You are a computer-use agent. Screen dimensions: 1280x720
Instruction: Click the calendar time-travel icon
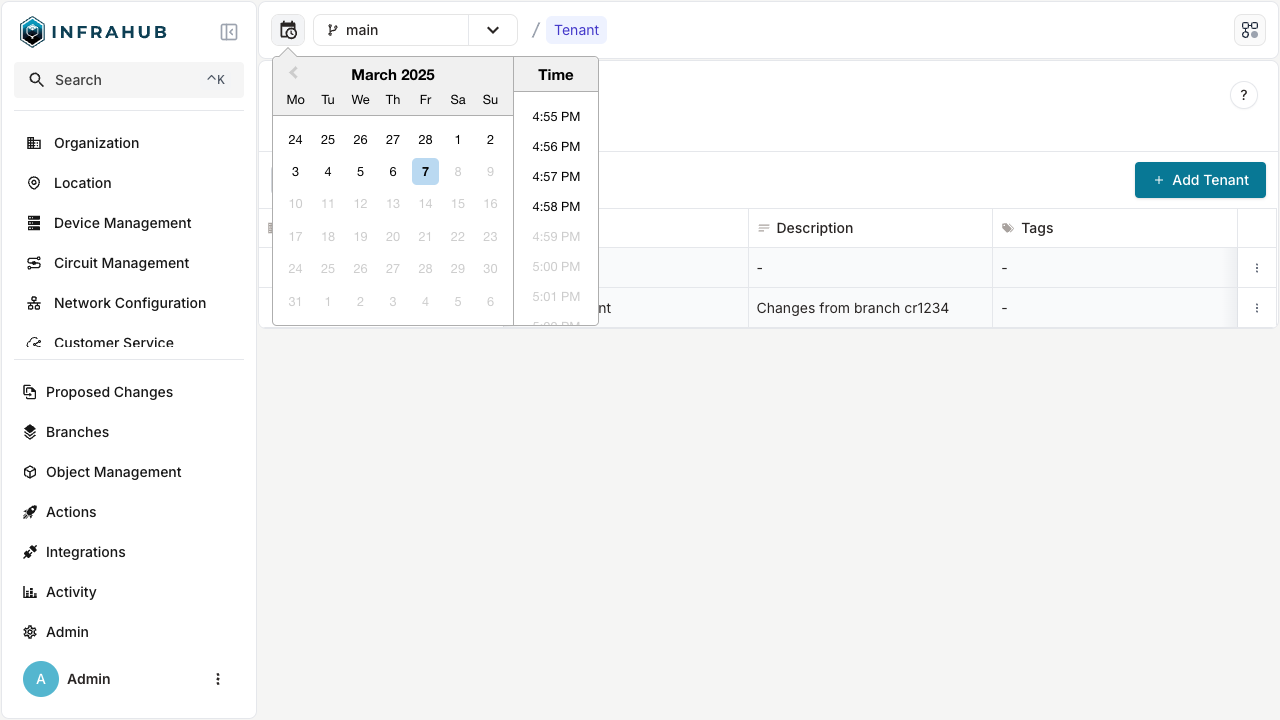pos(288,30)
